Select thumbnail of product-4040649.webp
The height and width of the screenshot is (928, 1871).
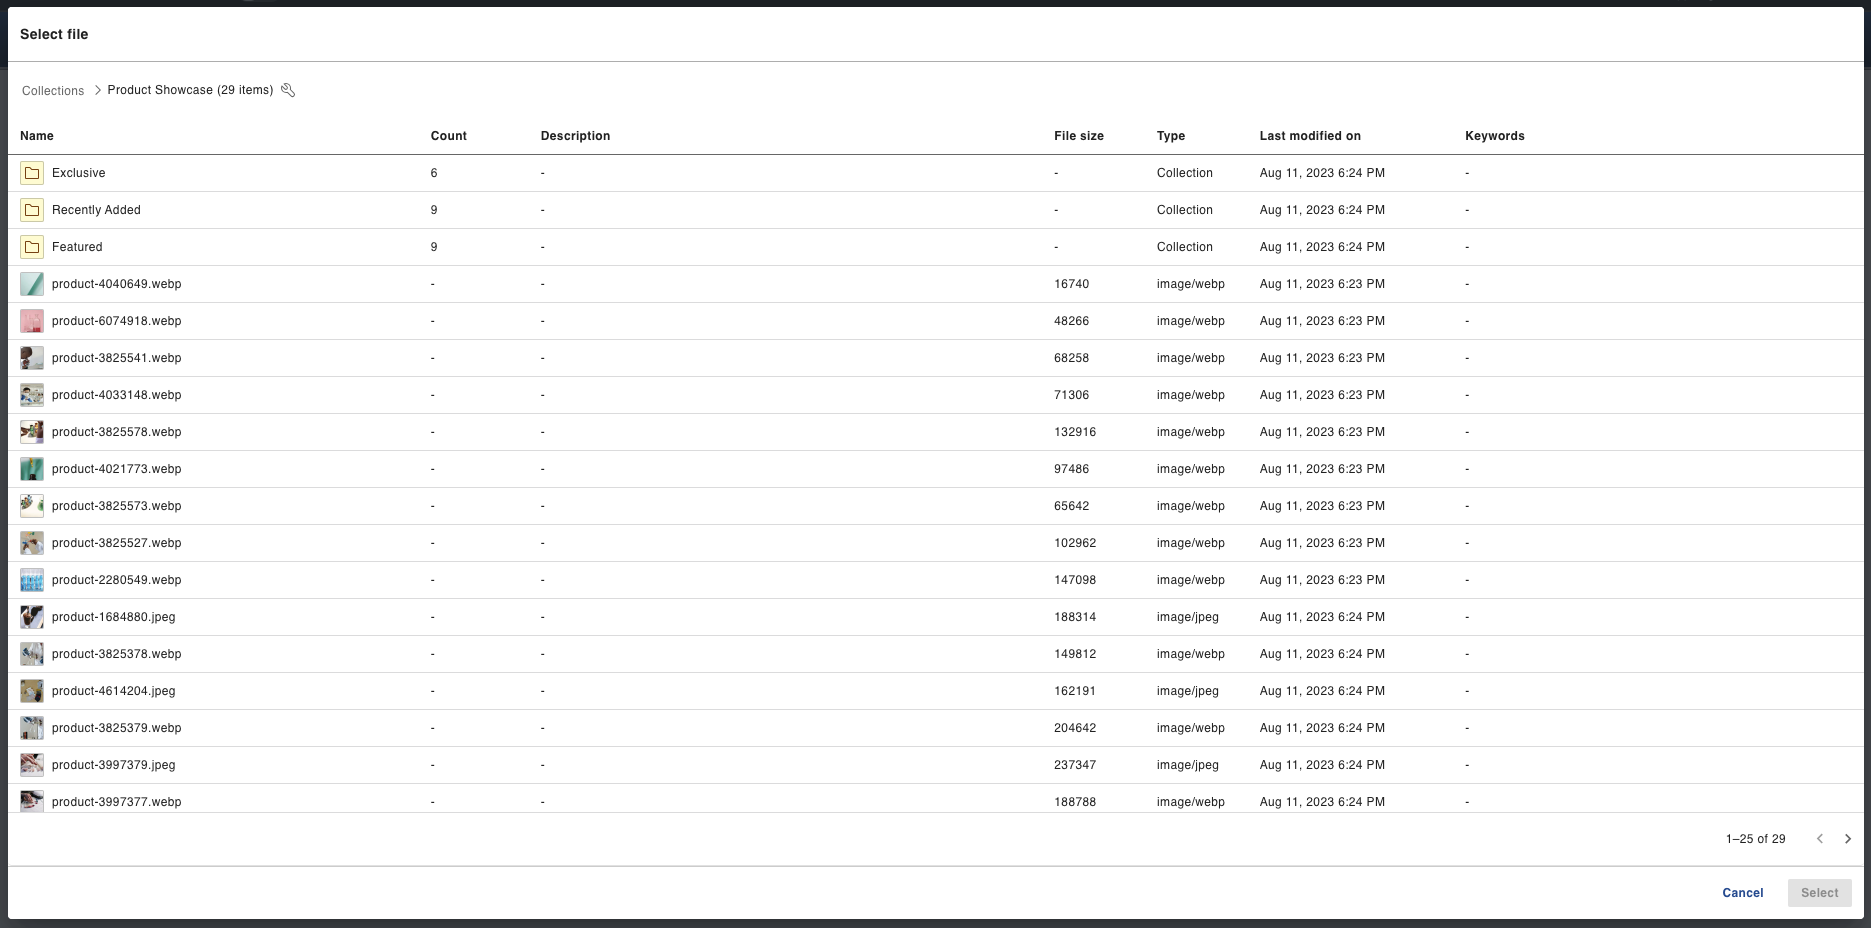(32, 284)
